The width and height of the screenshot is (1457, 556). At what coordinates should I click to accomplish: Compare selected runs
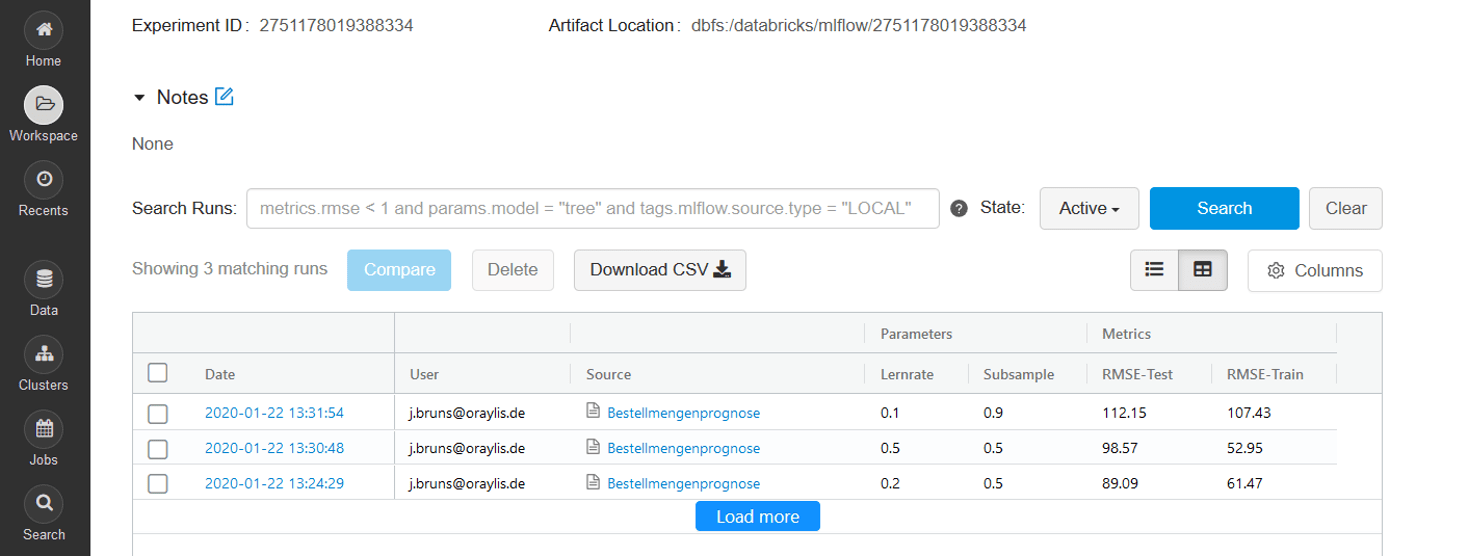click(x=399, y=270)
